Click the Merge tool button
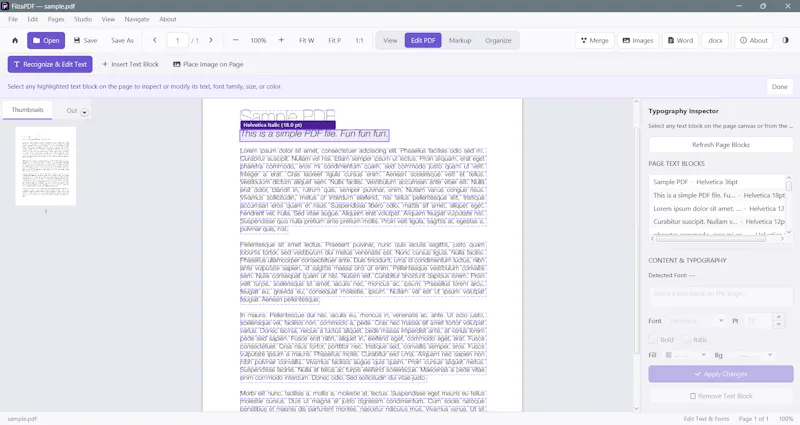 594,40
